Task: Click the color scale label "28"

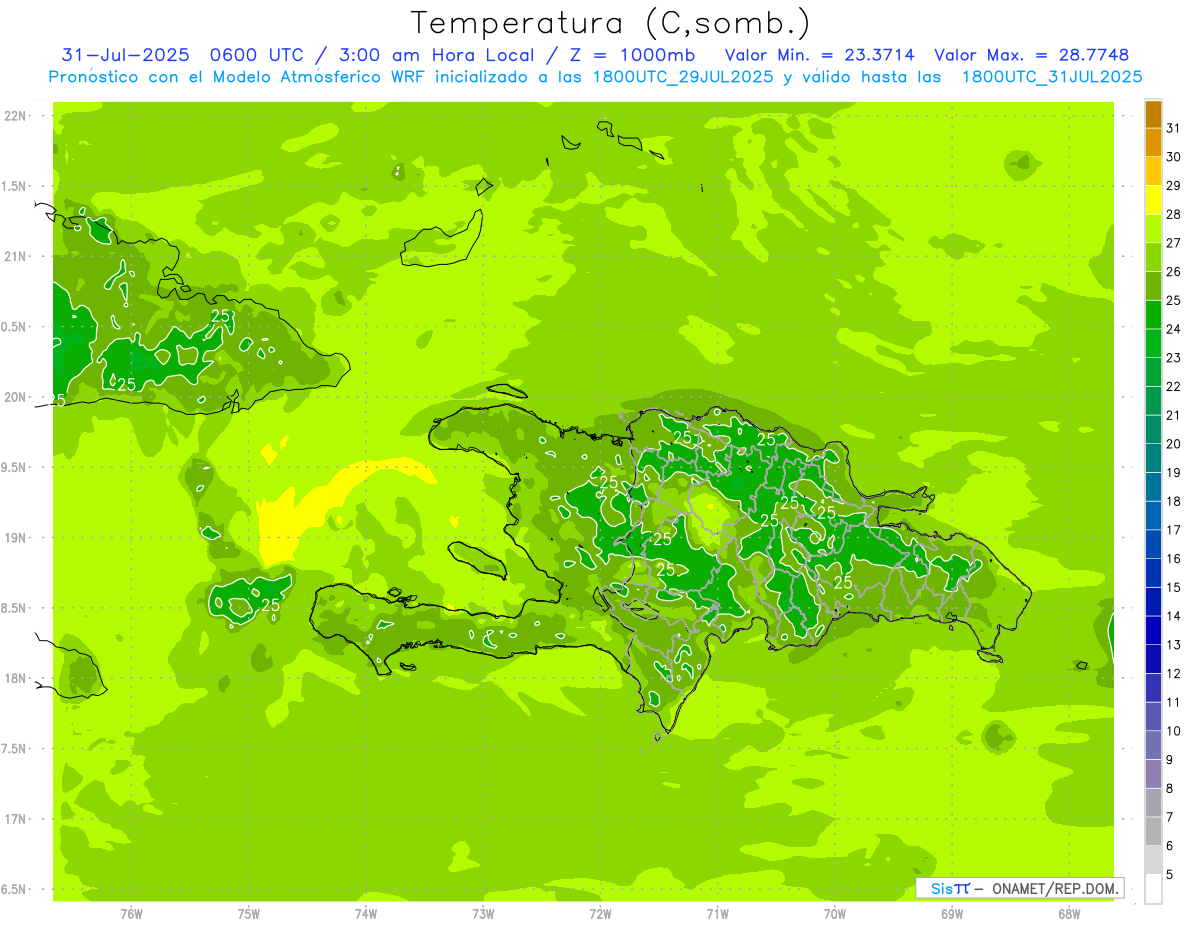Action: pos(1173,214)
